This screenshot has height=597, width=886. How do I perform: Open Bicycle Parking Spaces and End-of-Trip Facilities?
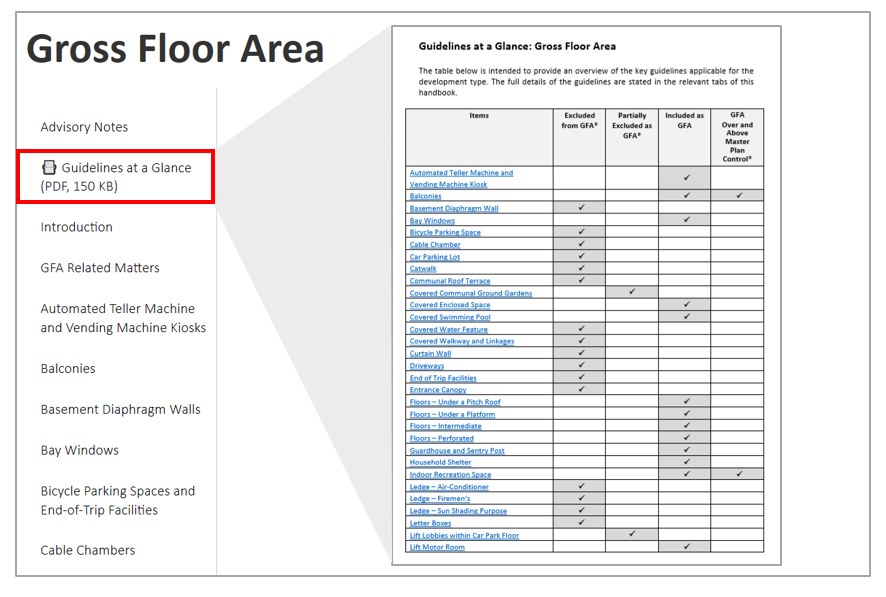click(x=118, y=500)
